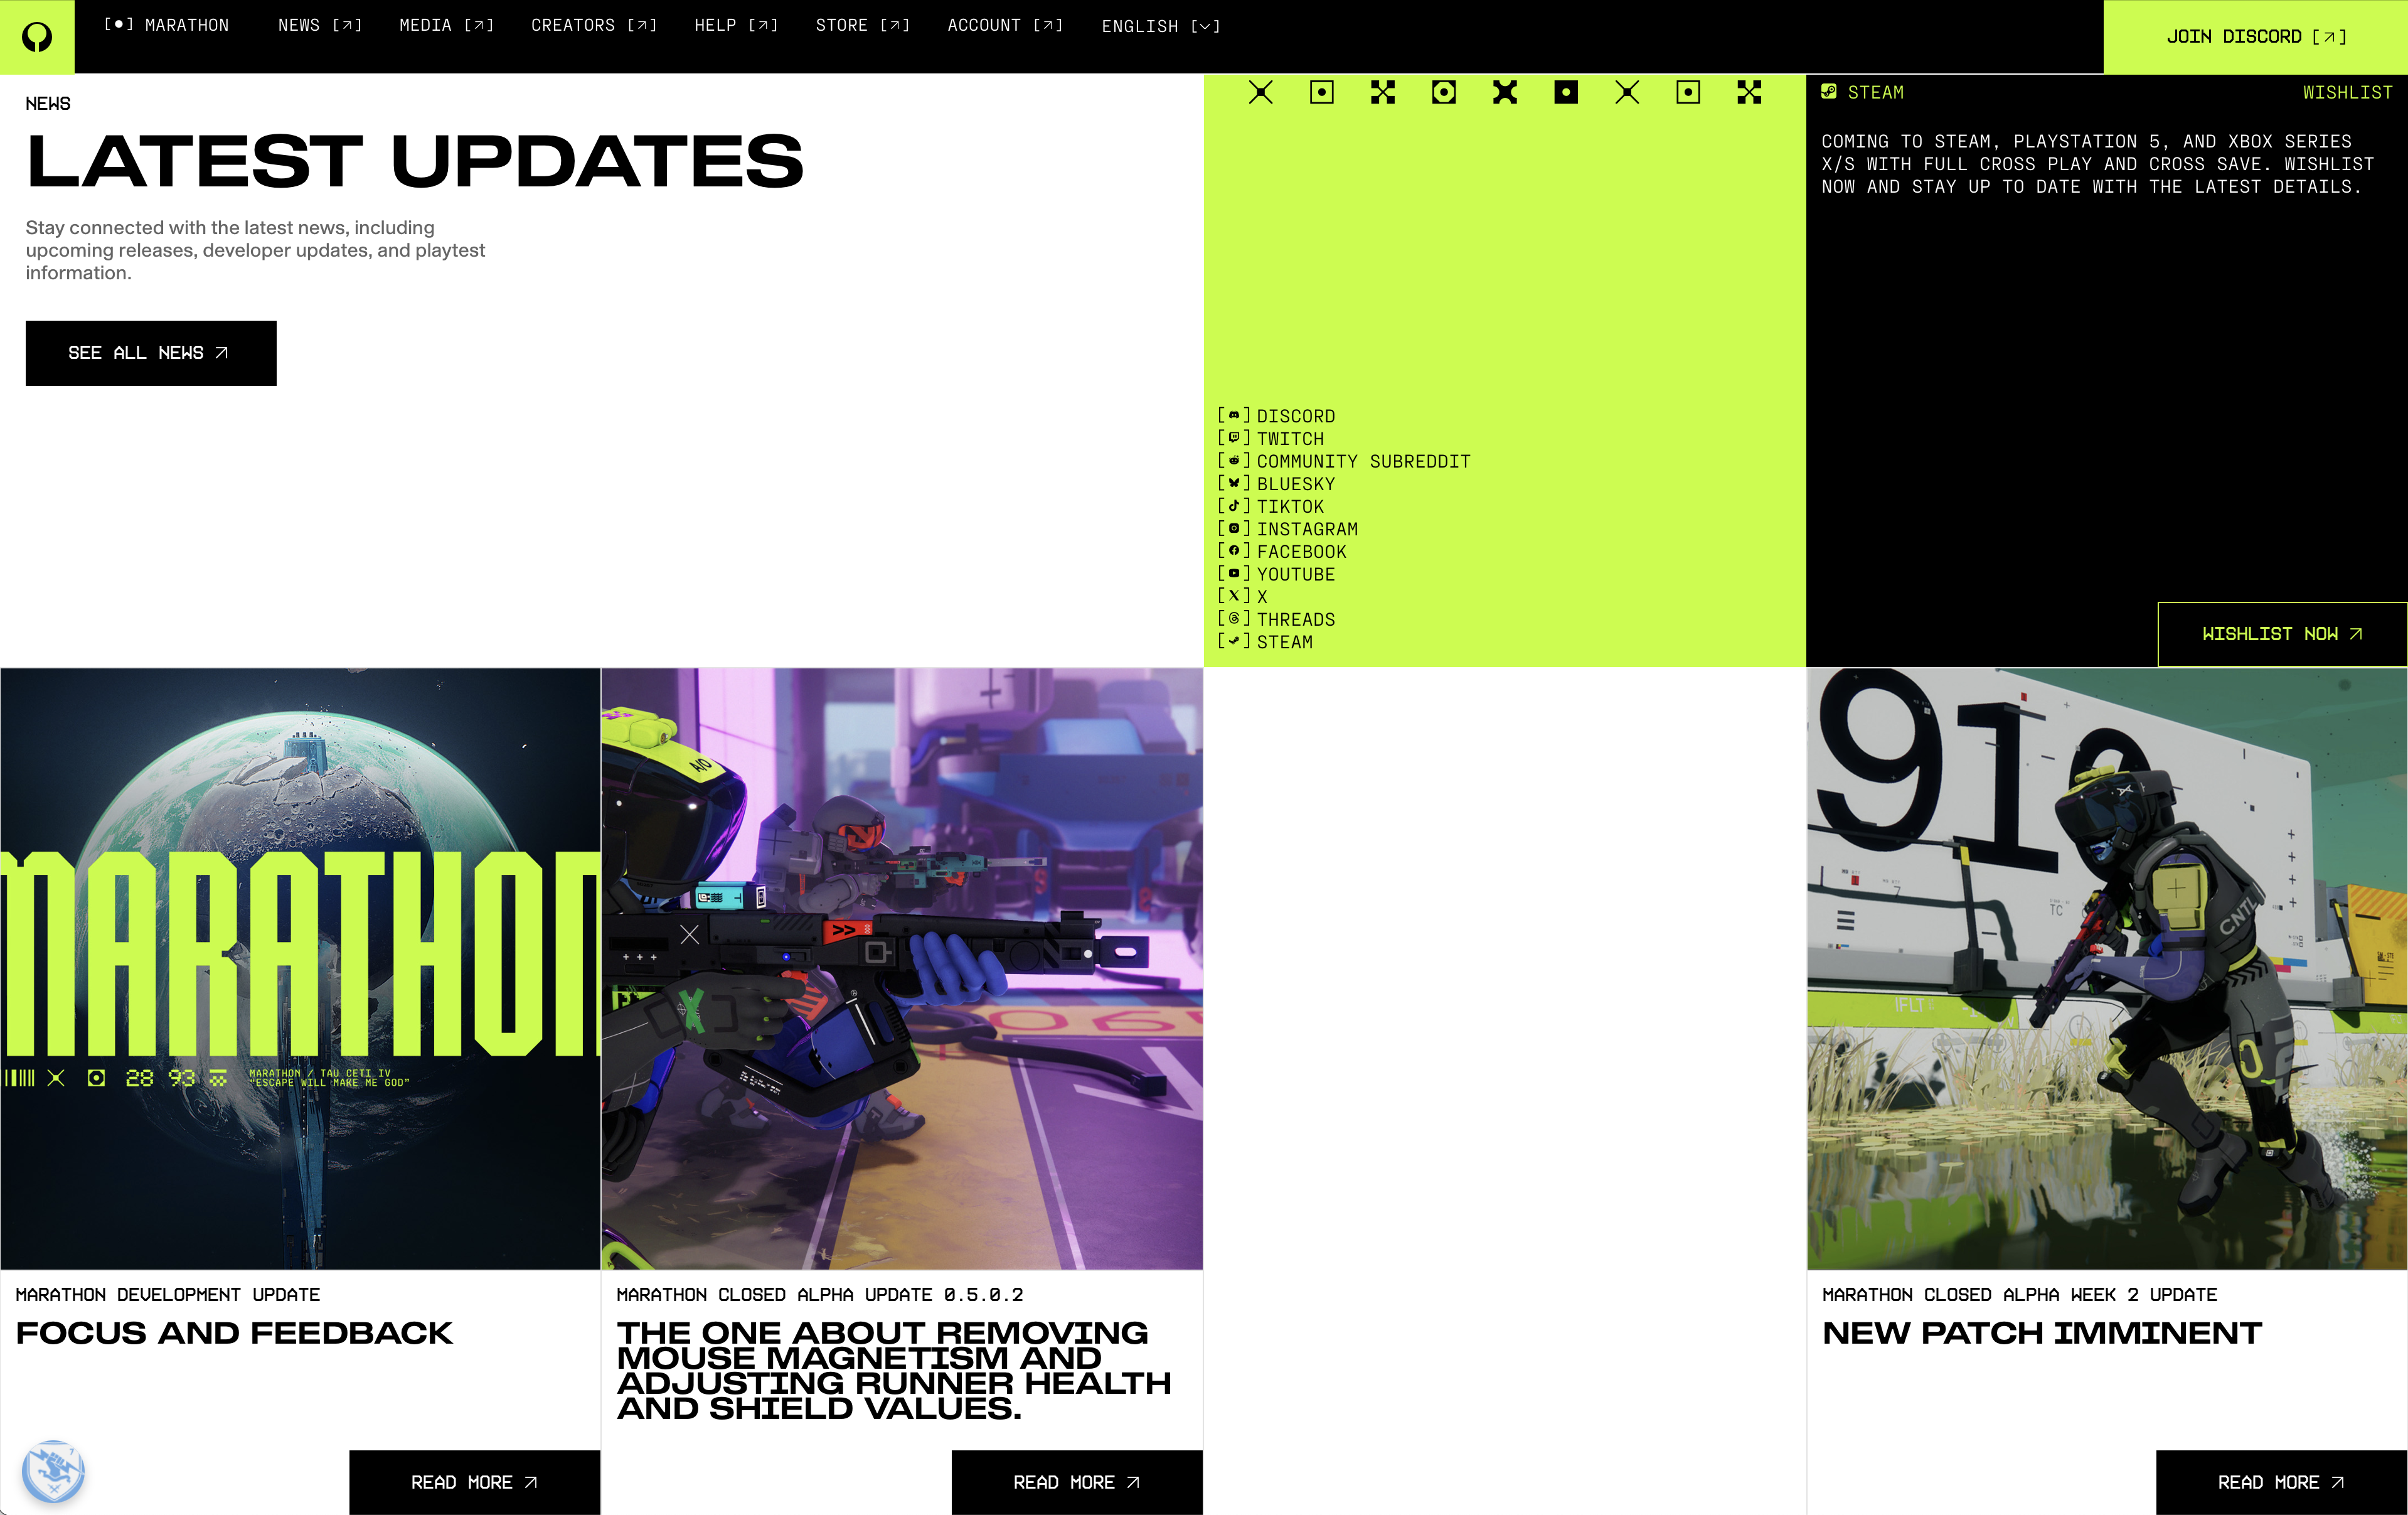Open the cookie preferences badge at bottom-left
Screen dimensions: 2408x1515
click(x=53, y=1471)
